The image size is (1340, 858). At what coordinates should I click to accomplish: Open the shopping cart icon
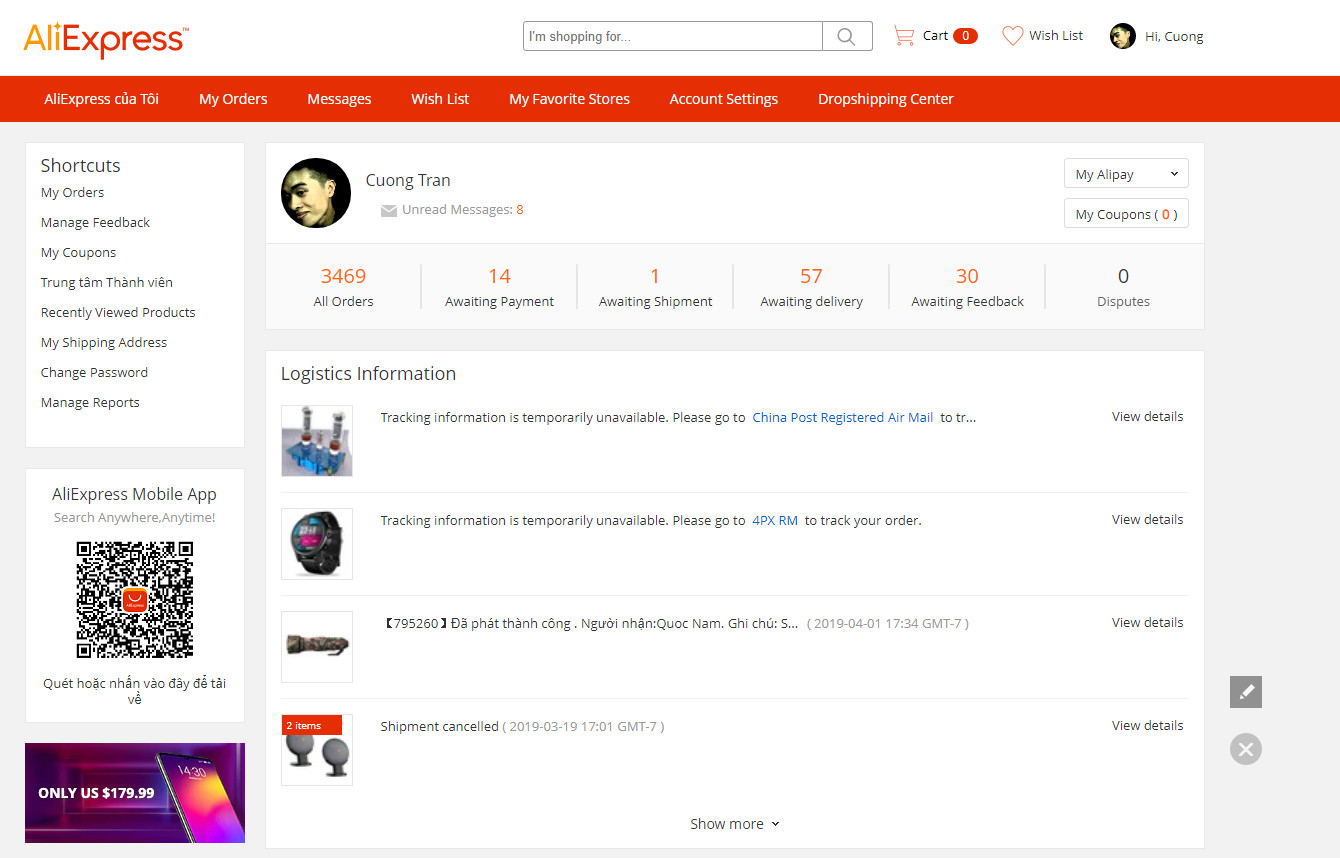pyautogui.click(x=904, y=36)
